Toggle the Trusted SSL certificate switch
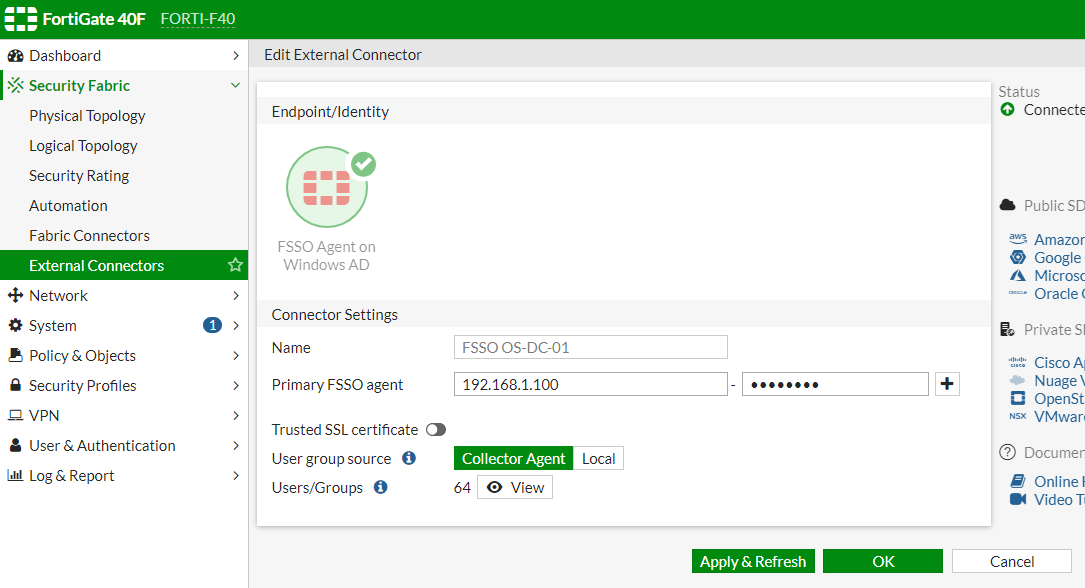This screenshot has height=588, width=1085. tap(436, 430)
